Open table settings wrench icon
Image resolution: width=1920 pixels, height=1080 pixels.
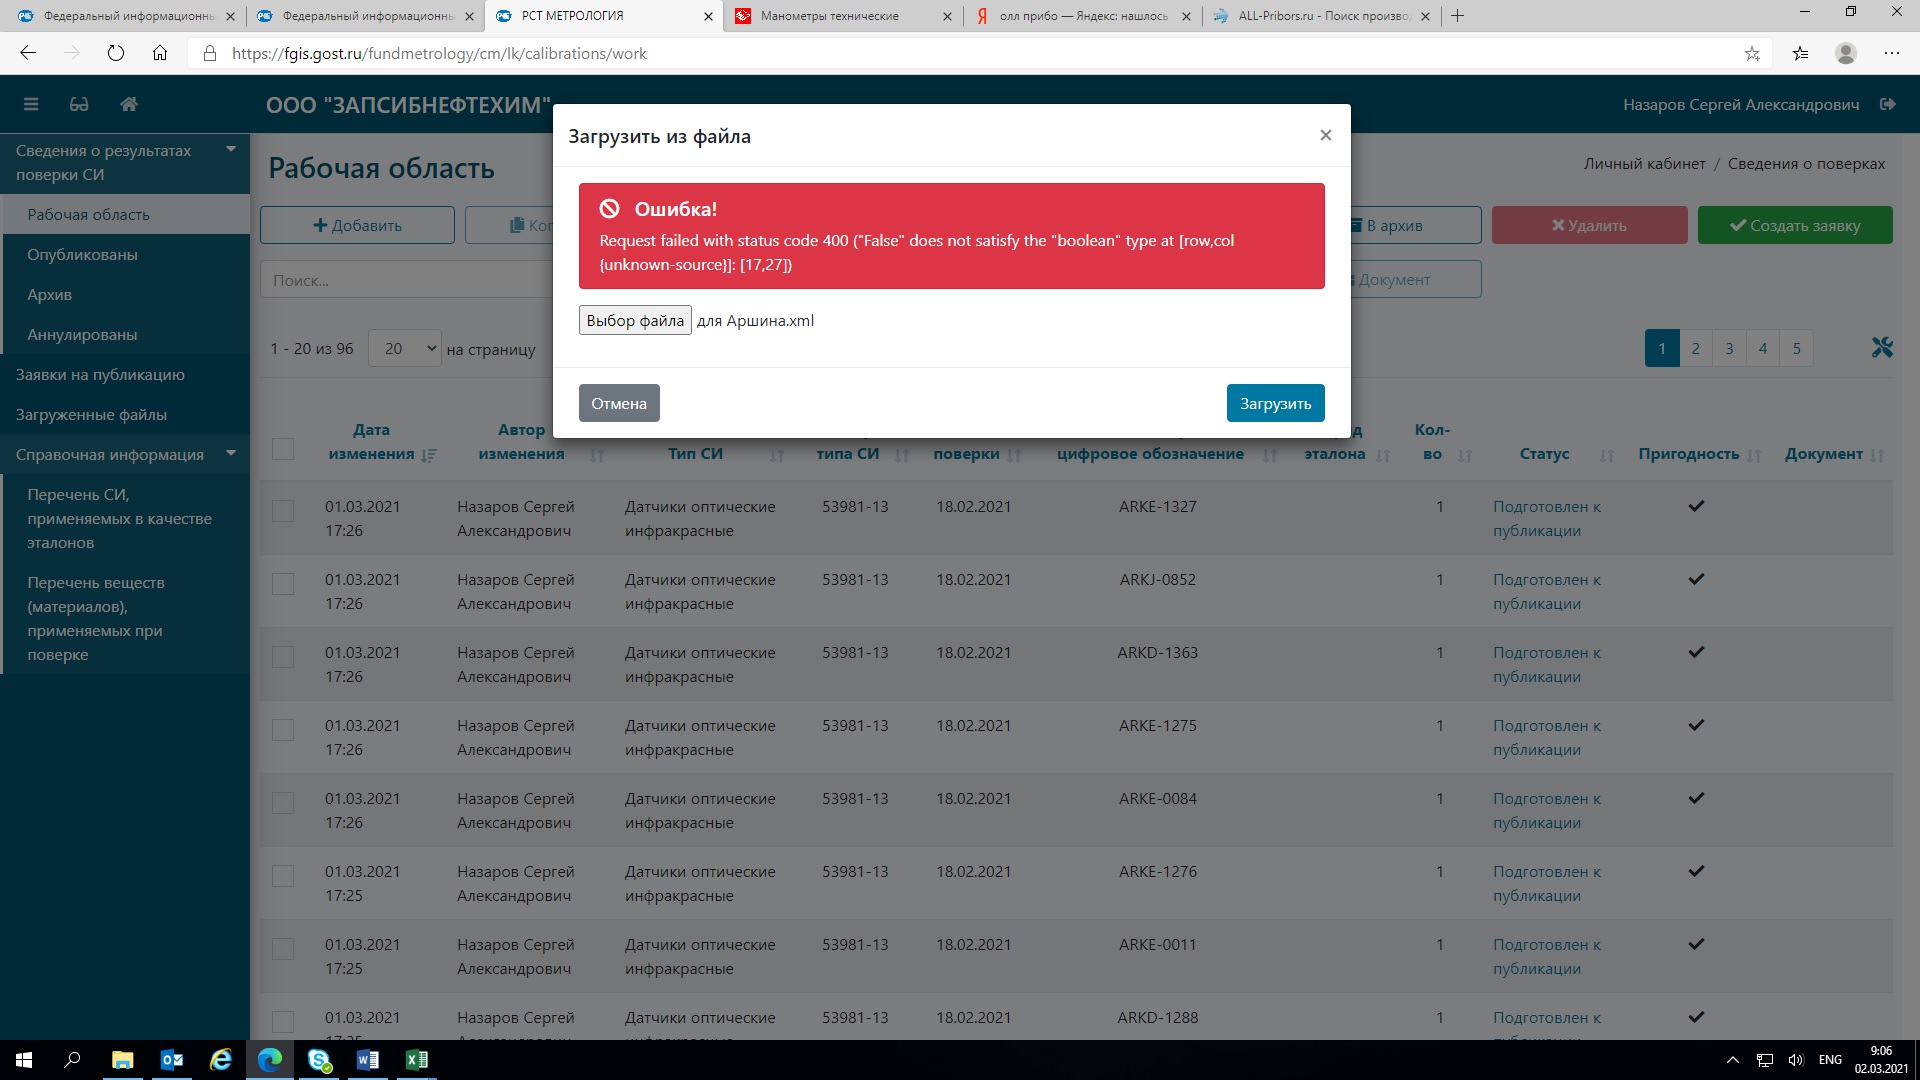(1882, 348)
